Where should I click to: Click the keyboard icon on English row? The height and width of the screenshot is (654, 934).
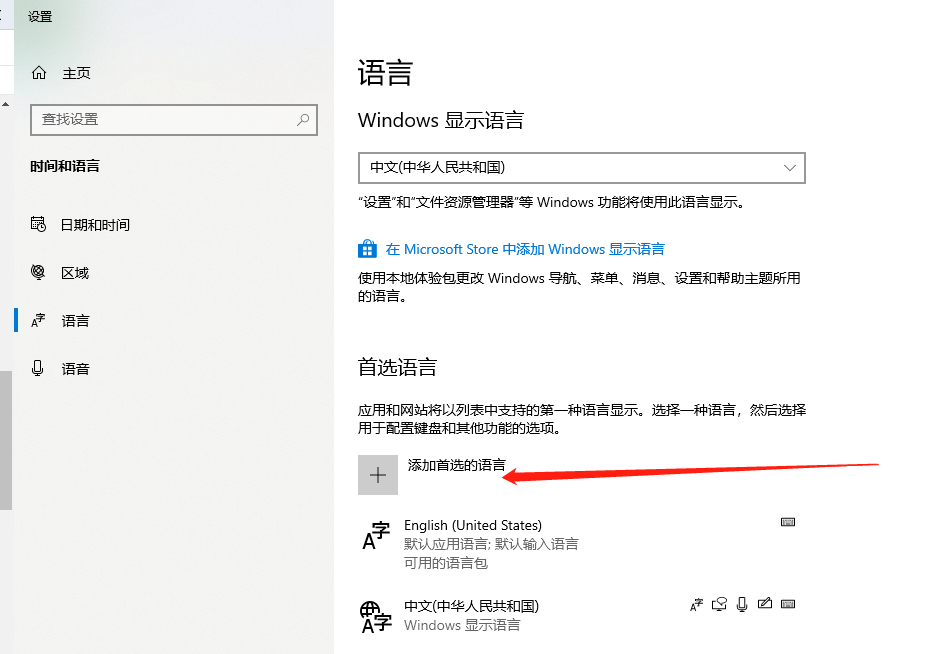788,522
